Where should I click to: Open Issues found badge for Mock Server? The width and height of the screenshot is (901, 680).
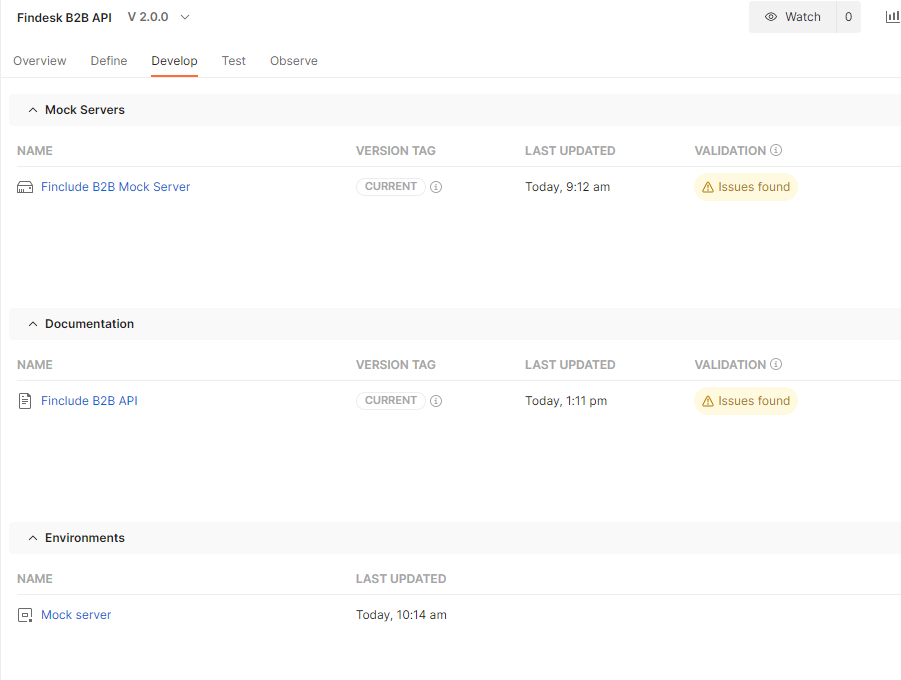tap(746, 187)
